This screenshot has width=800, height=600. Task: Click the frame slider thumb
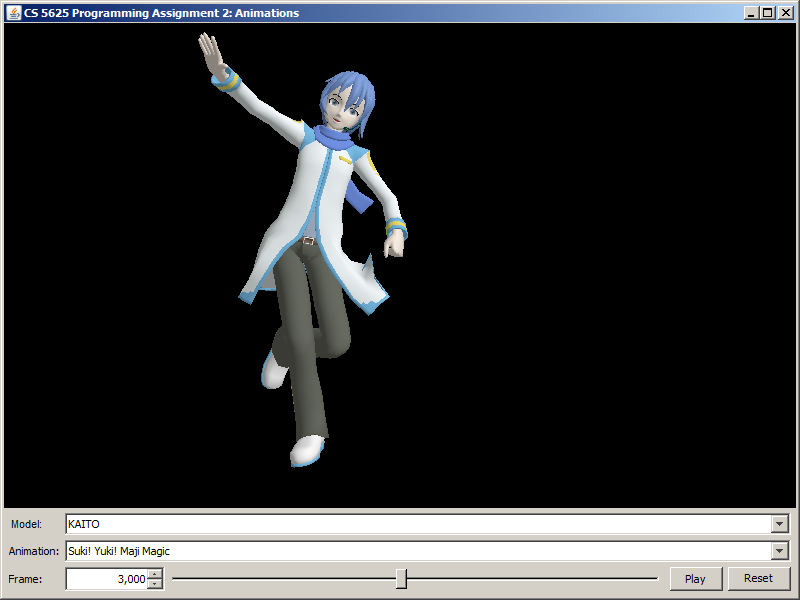pyautogui.click(x=401, y=579)
